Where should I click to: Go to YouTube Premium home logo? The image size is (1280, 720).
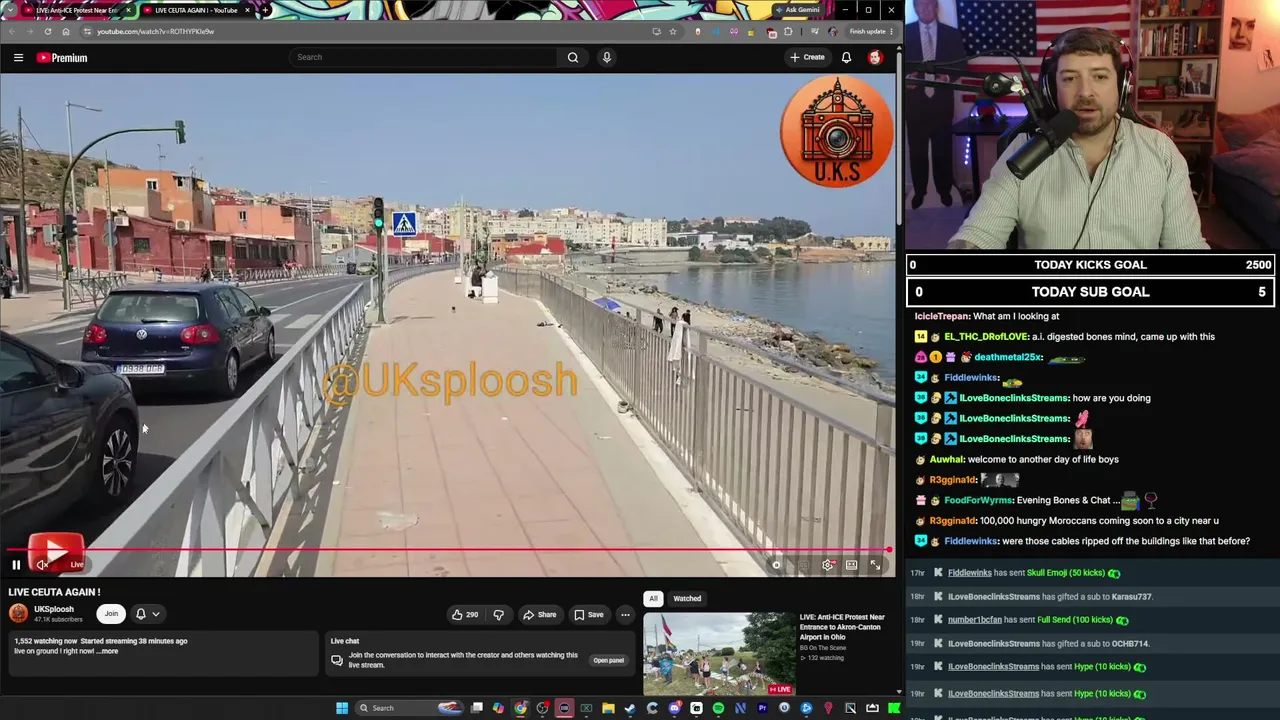click(x=62, y=58)
